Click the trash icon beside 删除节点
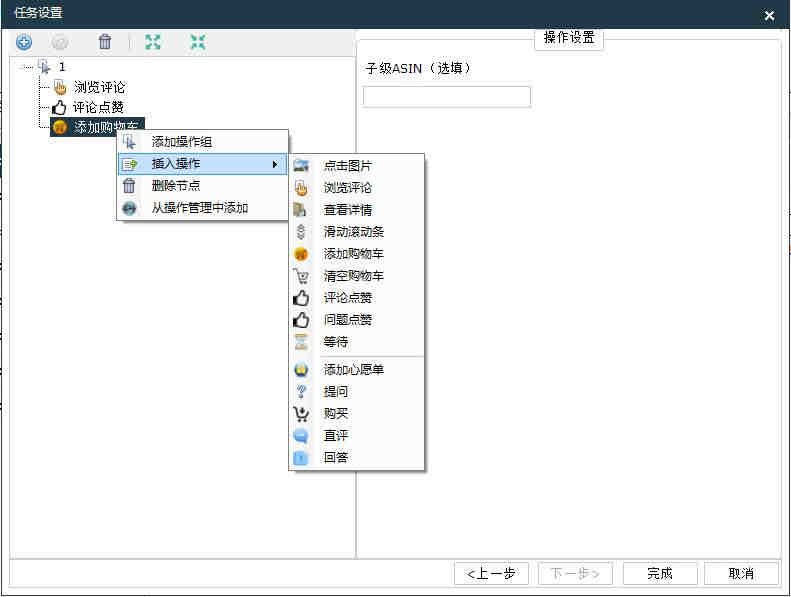Image resolution: width=791 pixels, height=597 pixels. pyautogui.click(x=129, y=186)
